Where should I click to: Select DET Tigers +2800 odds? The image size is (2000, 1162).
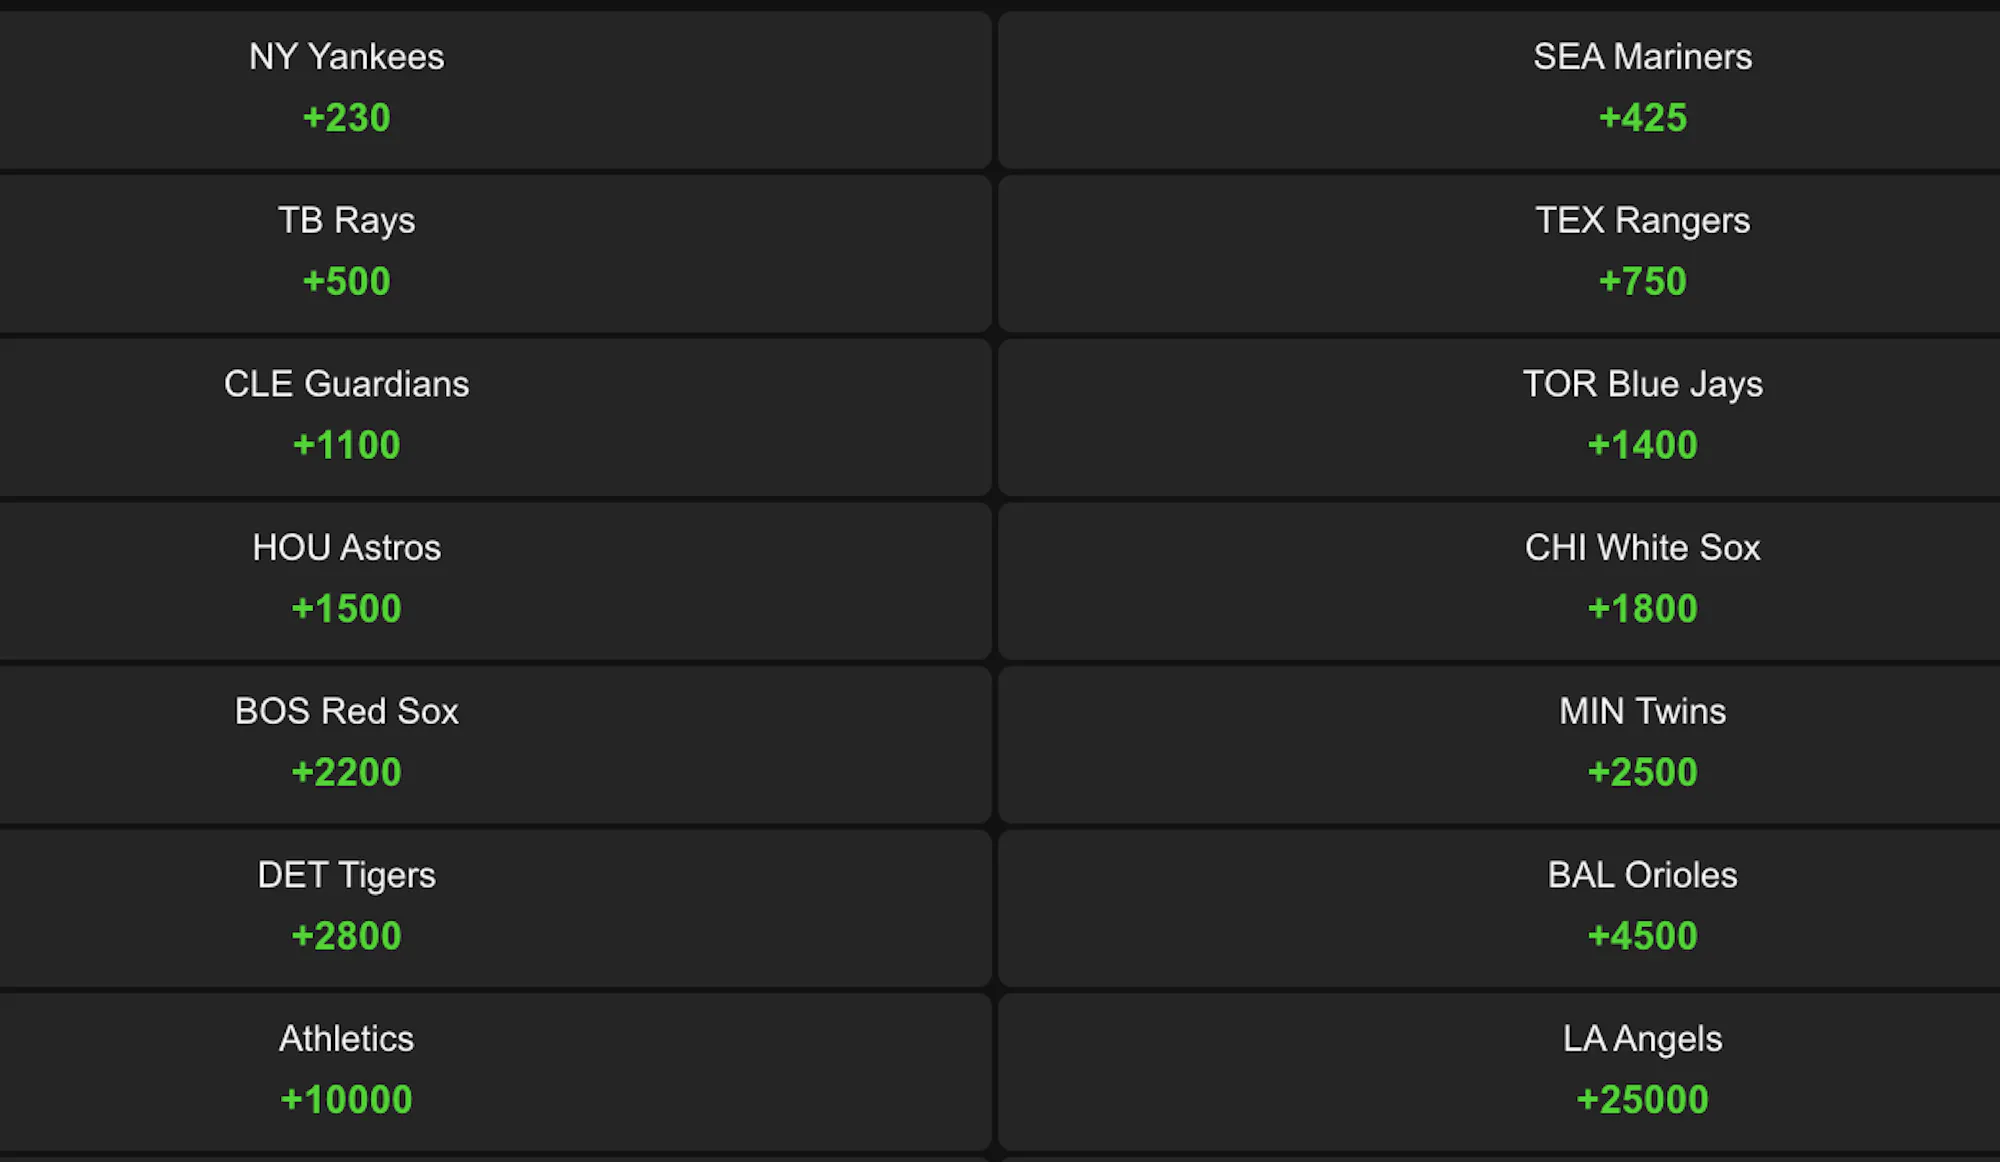(495, 908)
